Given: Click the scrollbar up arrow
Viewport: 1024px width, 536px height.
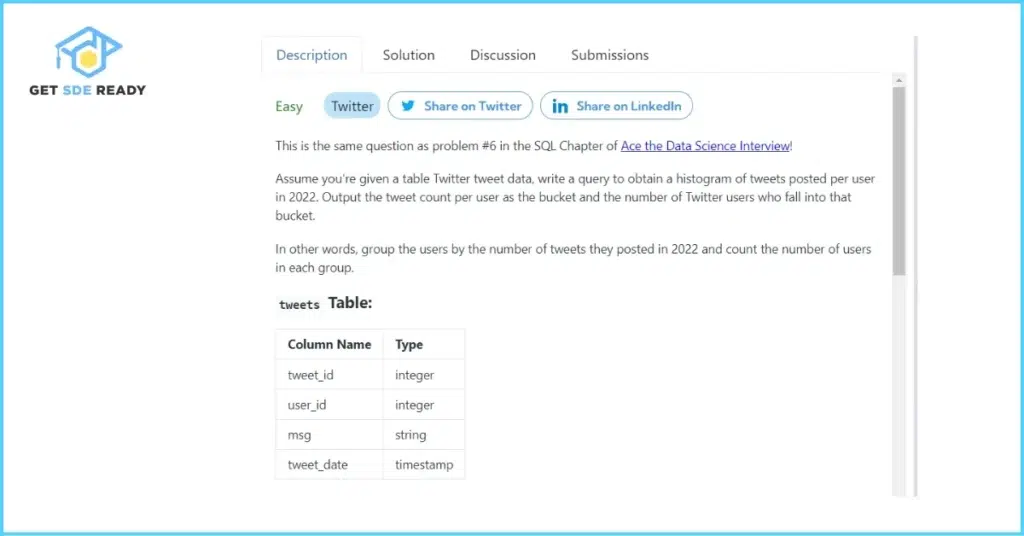Looking at the screenshot, I should click(899, 80).
